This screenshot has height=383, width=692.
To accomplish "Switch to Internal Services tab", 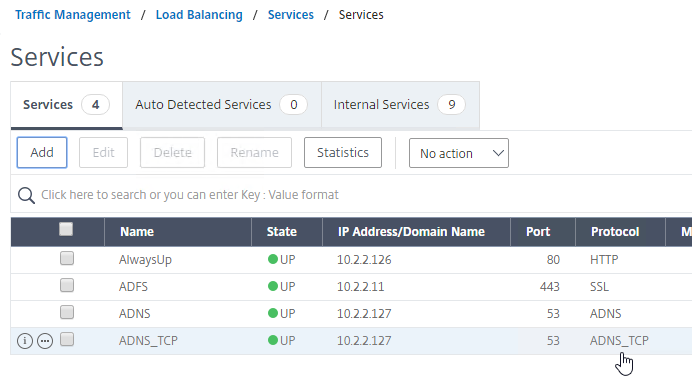I will coord(400,105).
